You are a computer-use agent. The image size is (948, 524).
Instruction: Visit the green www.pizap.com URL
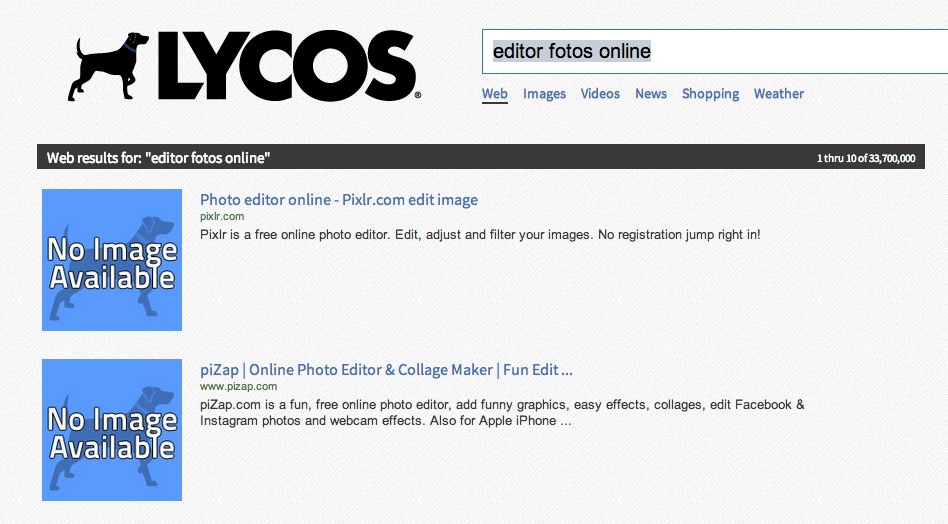tap(238, 386)
